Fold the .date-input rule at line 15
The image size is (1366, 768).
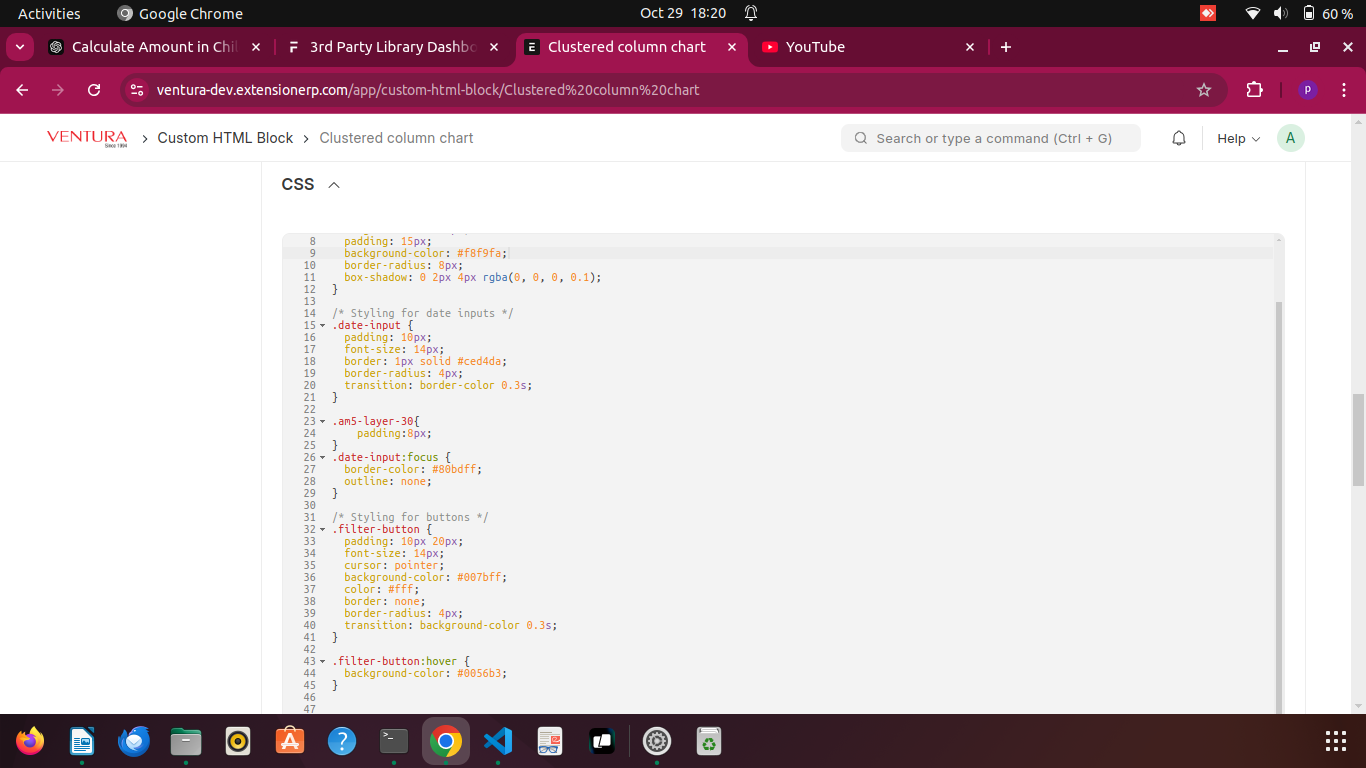[322, 325]
